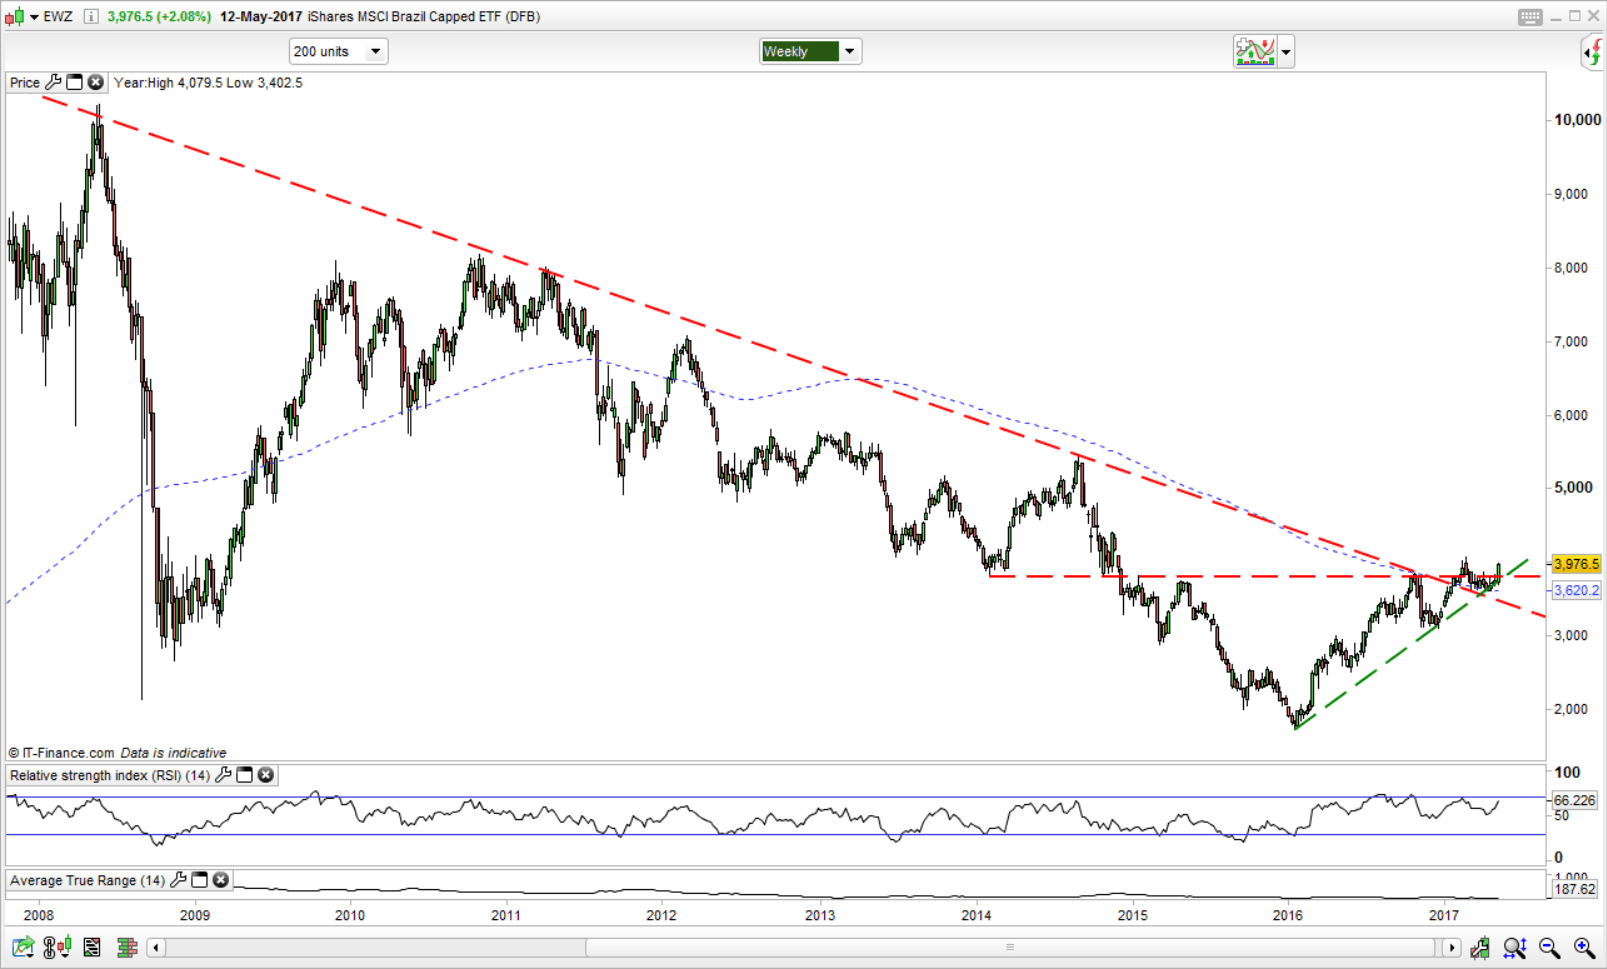Open the 200 units dropdown
This screenshot has height=969, width=1607.
tap(375, 51)
